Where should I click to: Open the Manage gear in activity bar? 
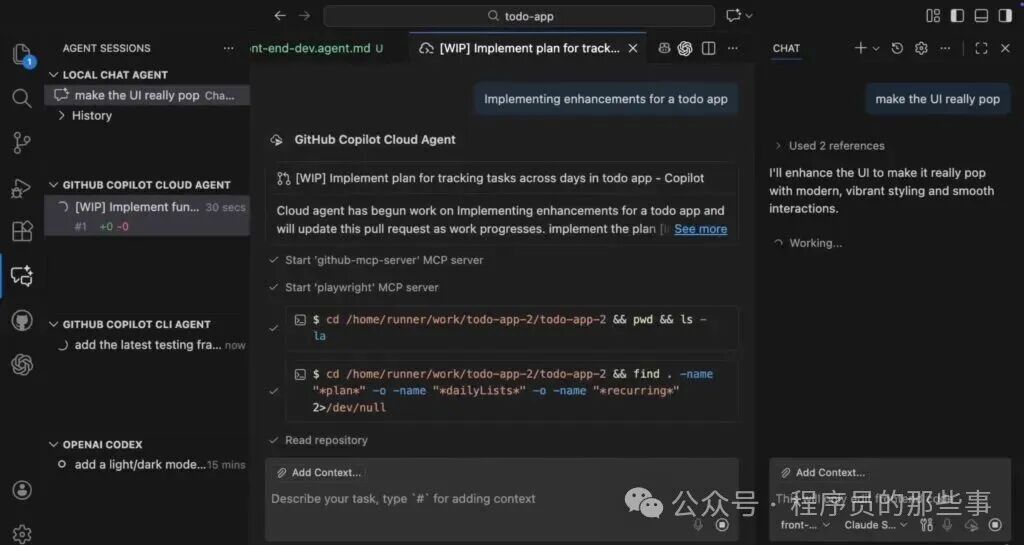(22, 533)
